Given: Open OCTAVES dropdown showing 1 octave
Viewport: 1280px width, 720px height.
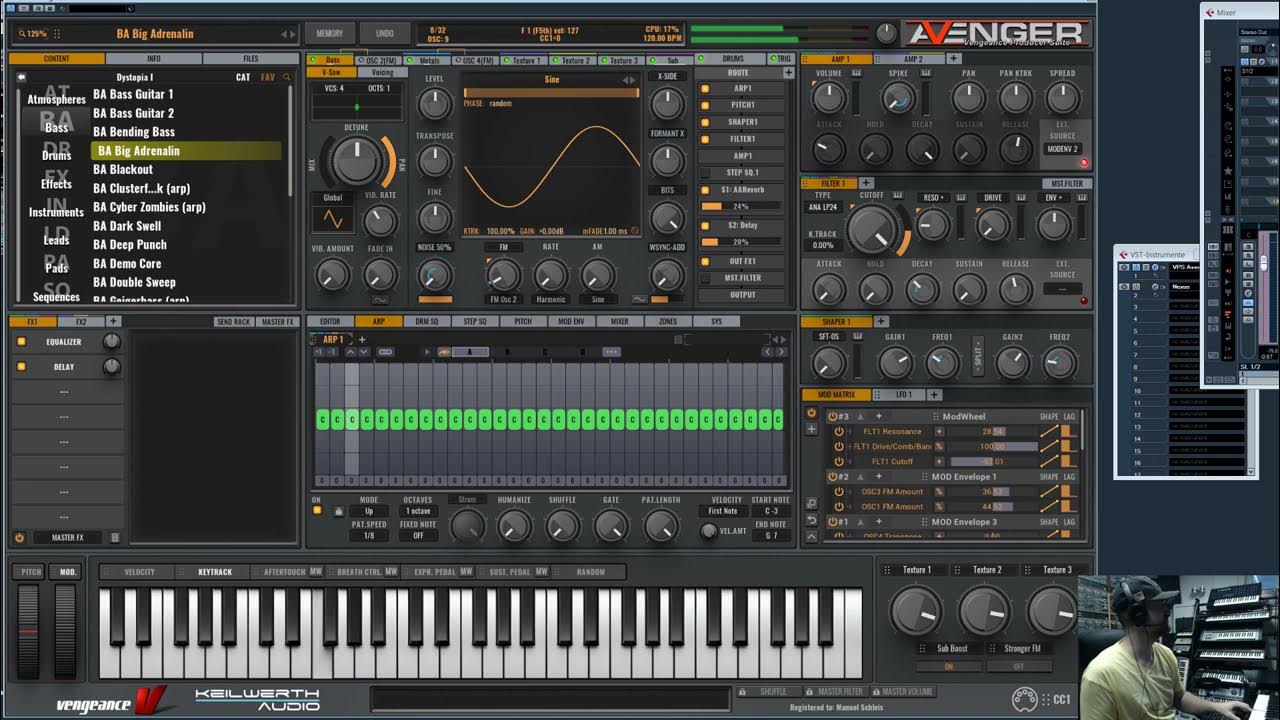Looking at the screenshot, I should pyautogui.click(x=418, y=511).
